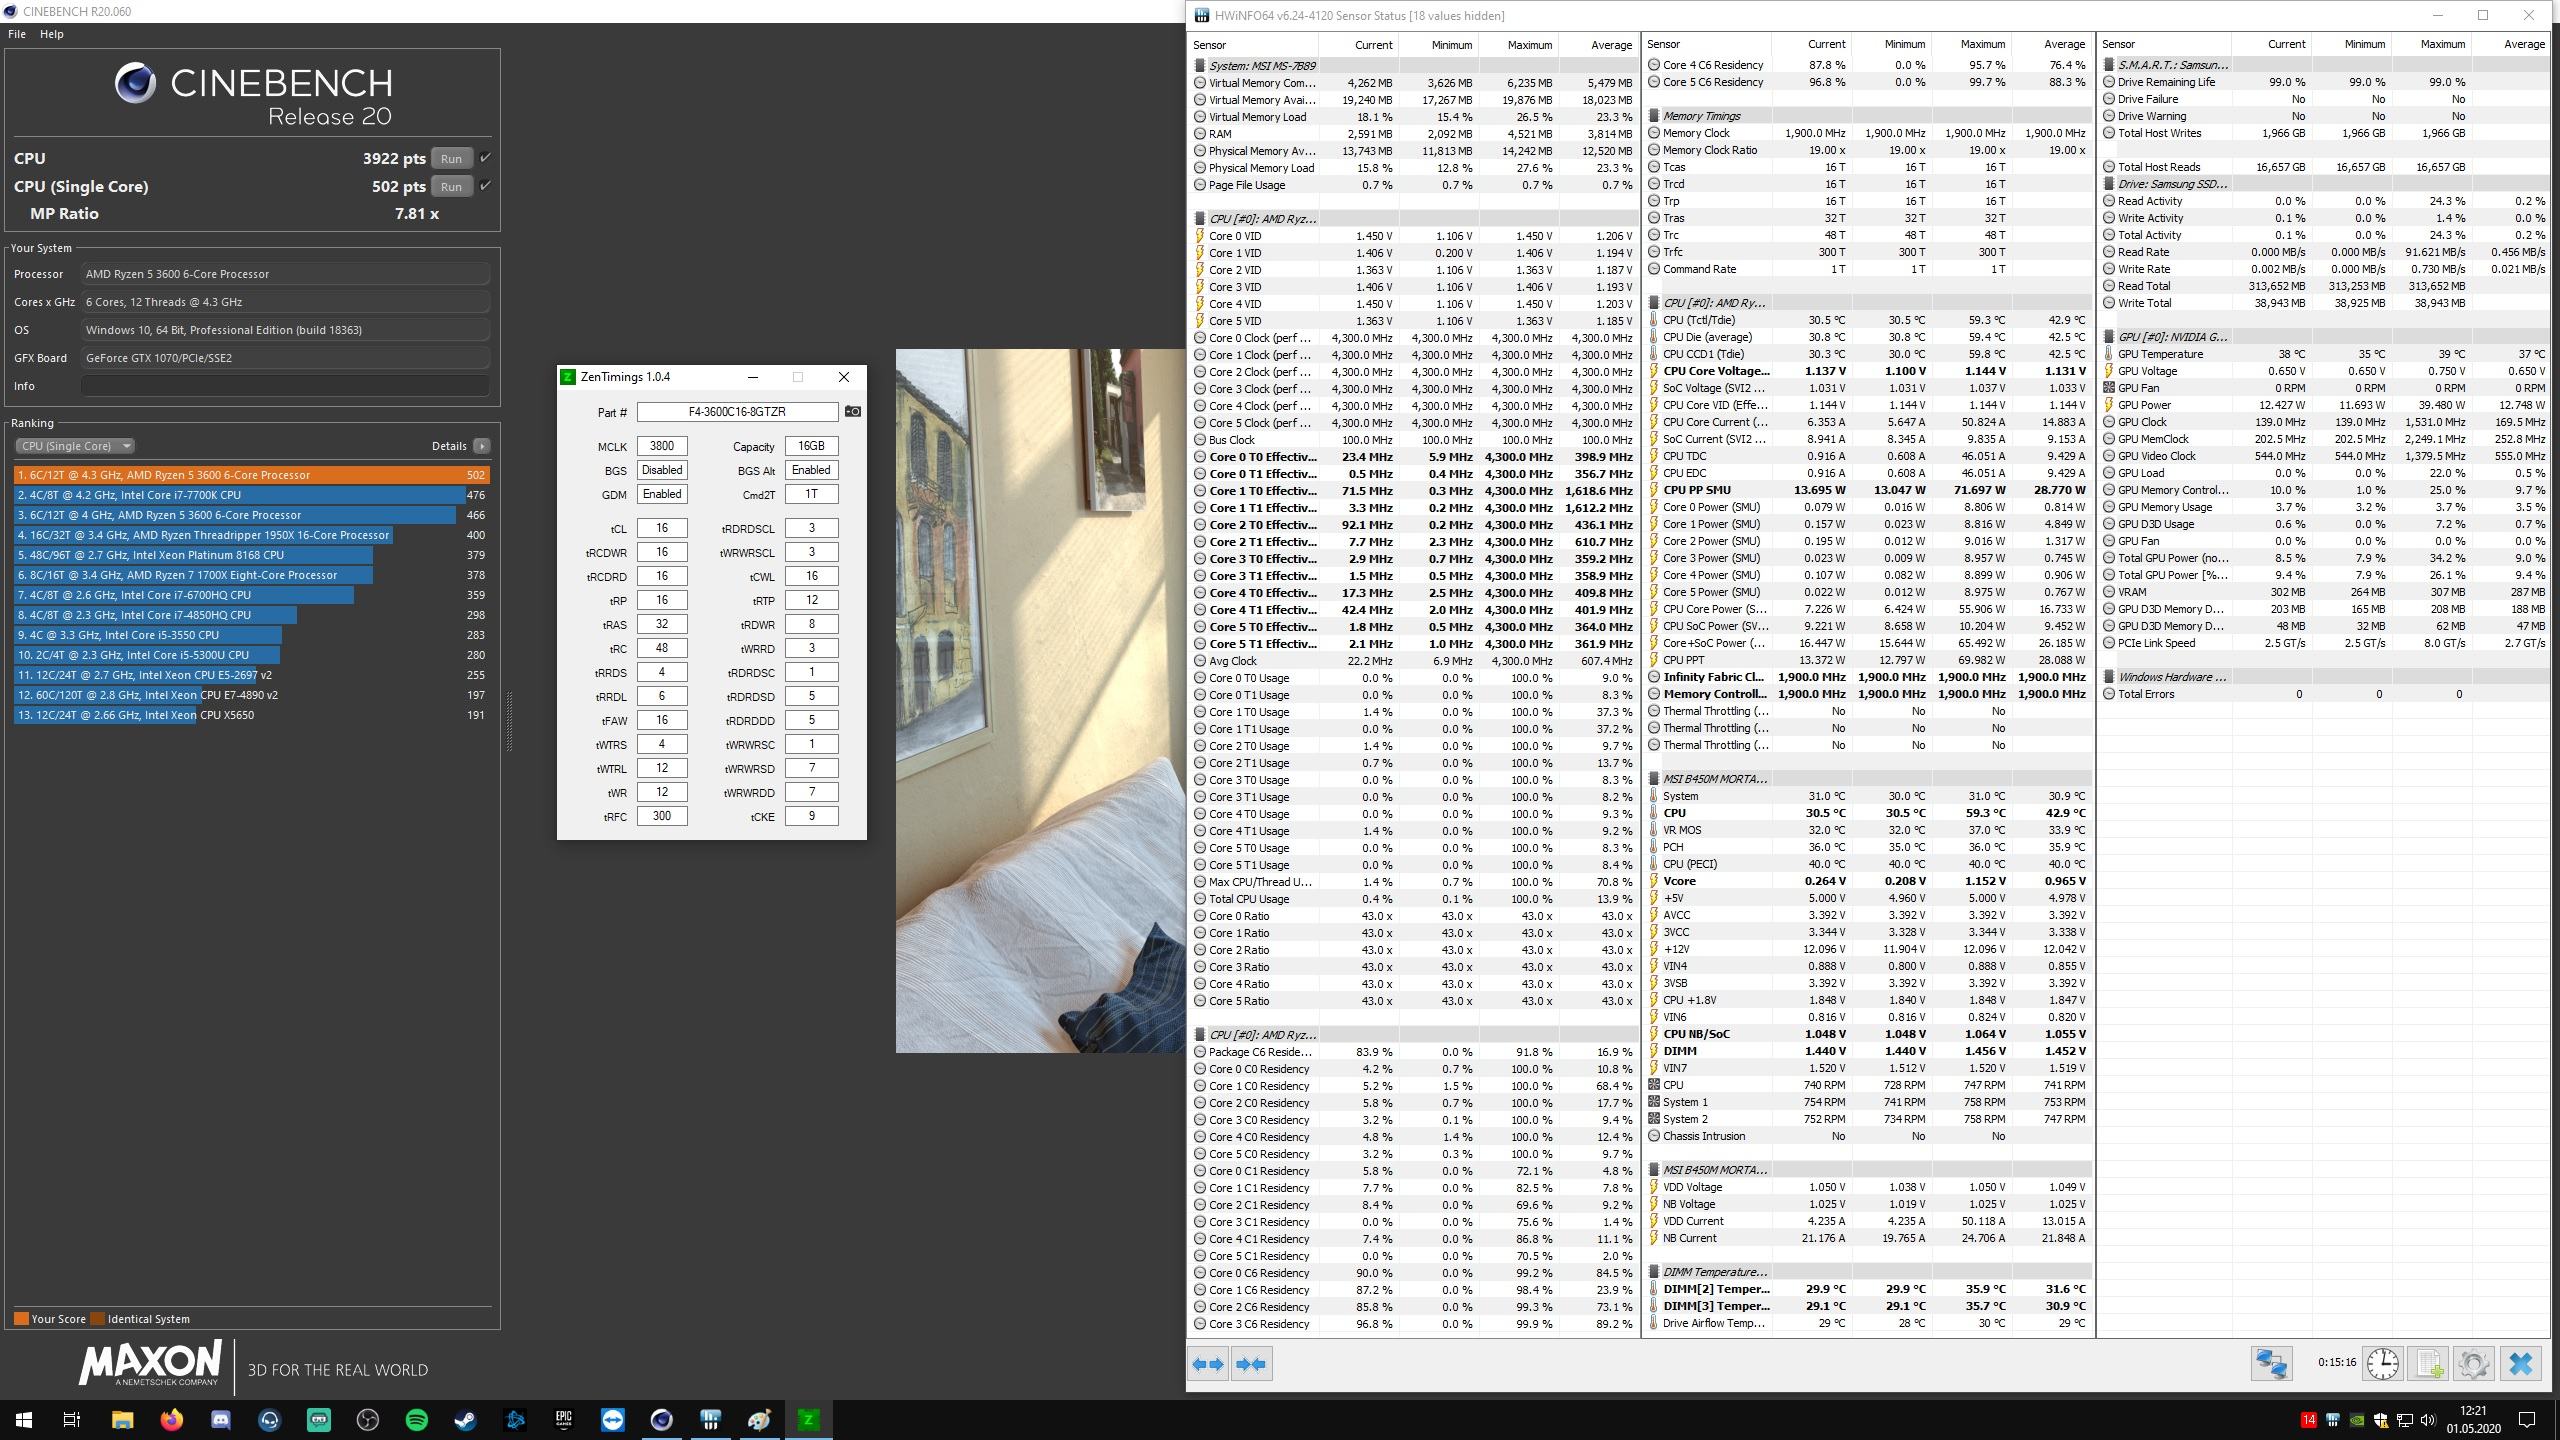Take ZenTimings screenshot with camera icon
Viewport: 2560px width, 1440px height.
(853, 411)
